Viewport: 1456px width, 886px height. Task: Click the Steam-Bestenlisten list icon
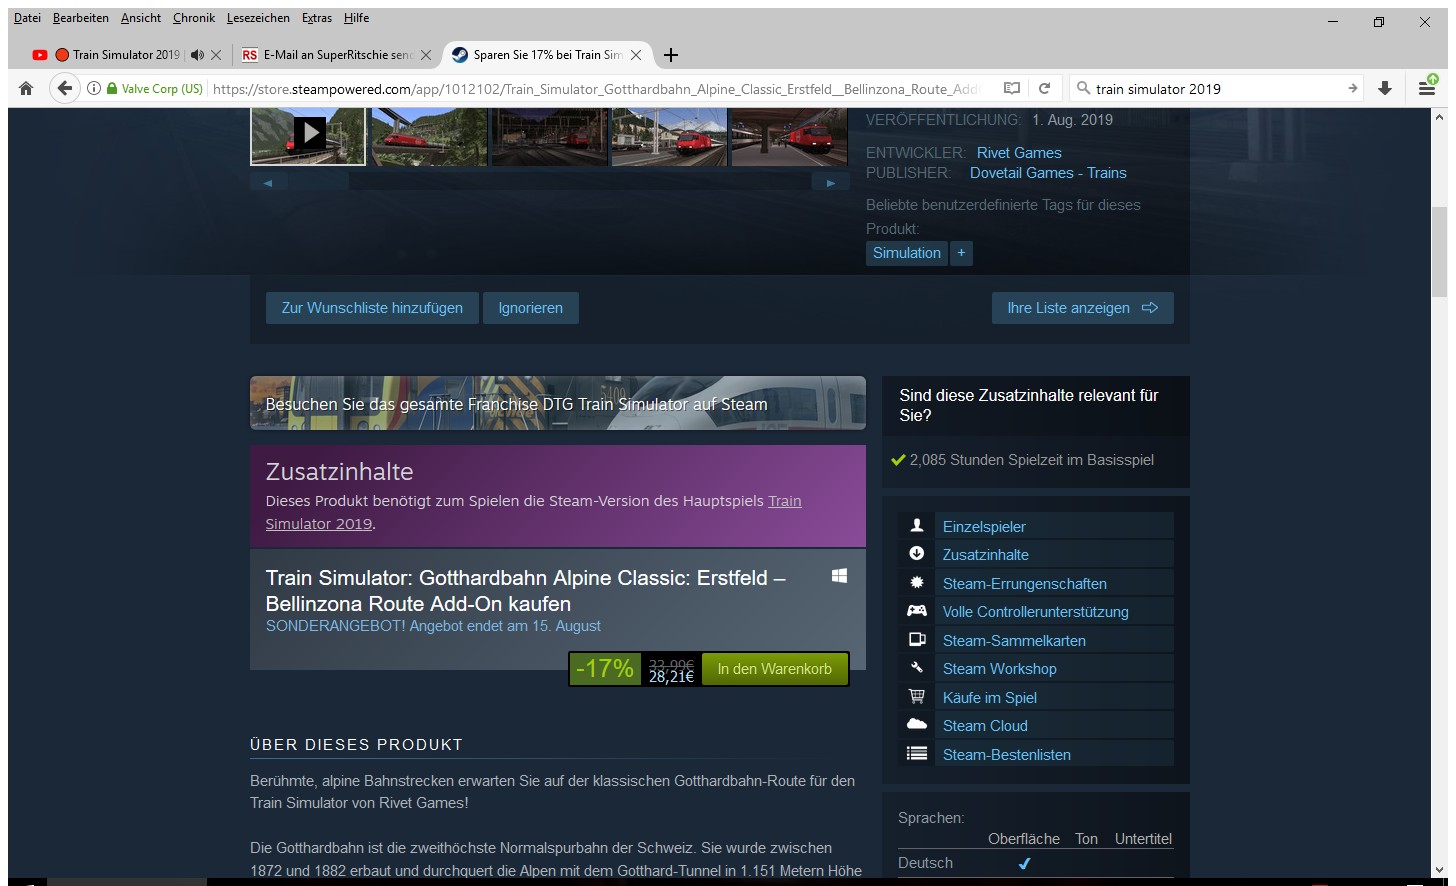916,754
